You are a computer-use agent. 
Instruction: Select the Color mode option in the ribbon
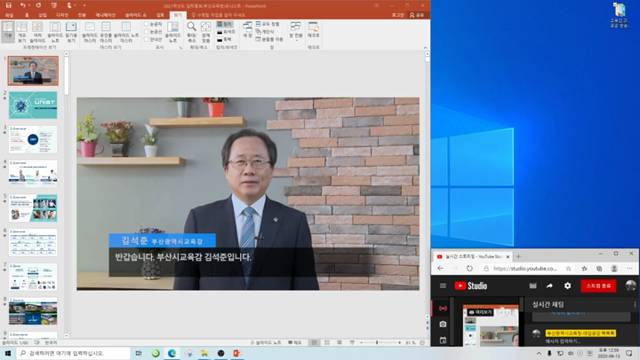click(224, 24)
